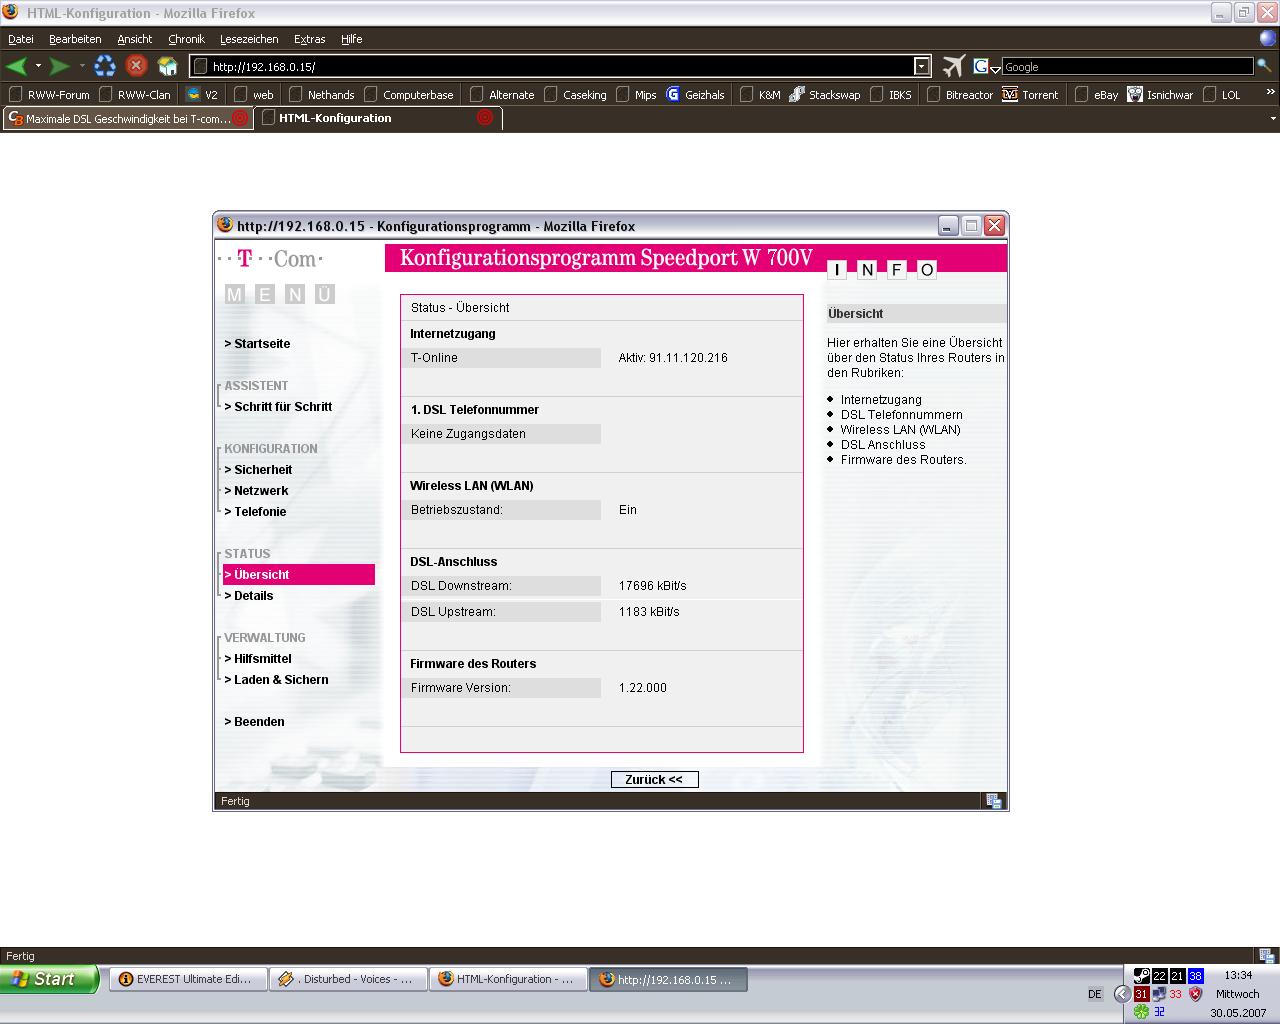
Task: Click into the URL address field
Action: 560,66
